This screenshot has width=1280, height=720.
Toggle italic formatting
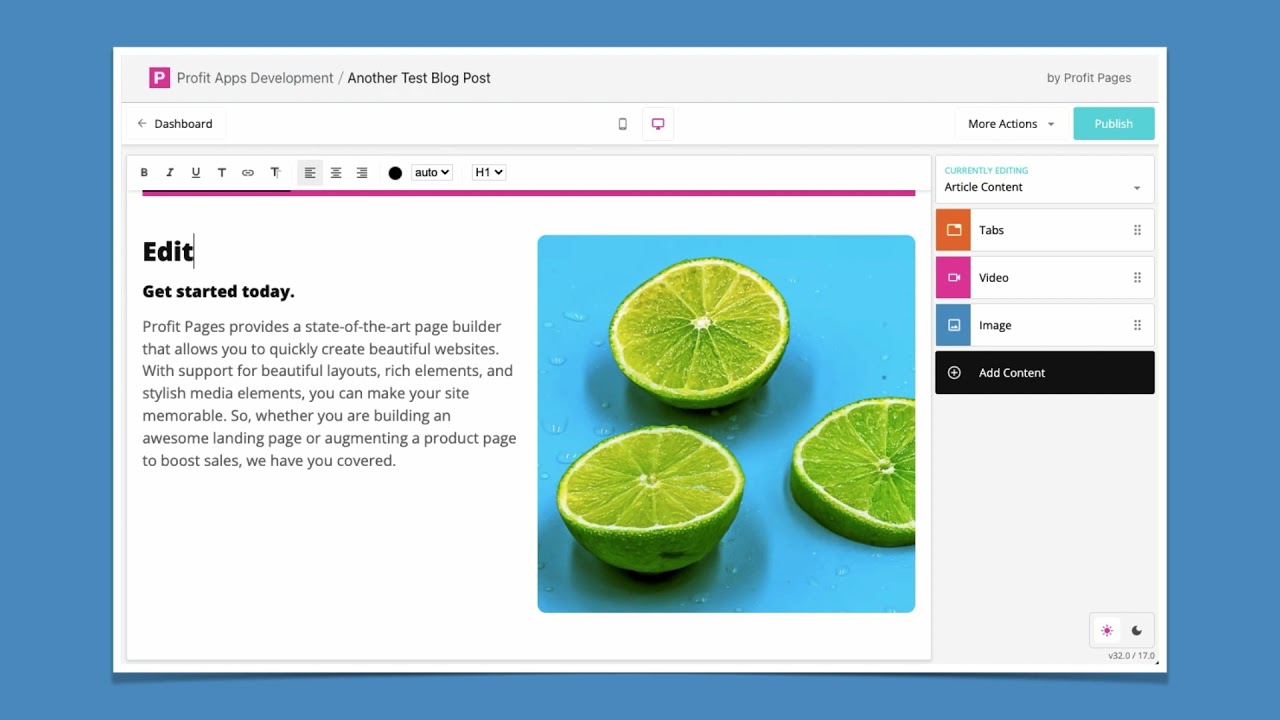[x=170, y=173]
